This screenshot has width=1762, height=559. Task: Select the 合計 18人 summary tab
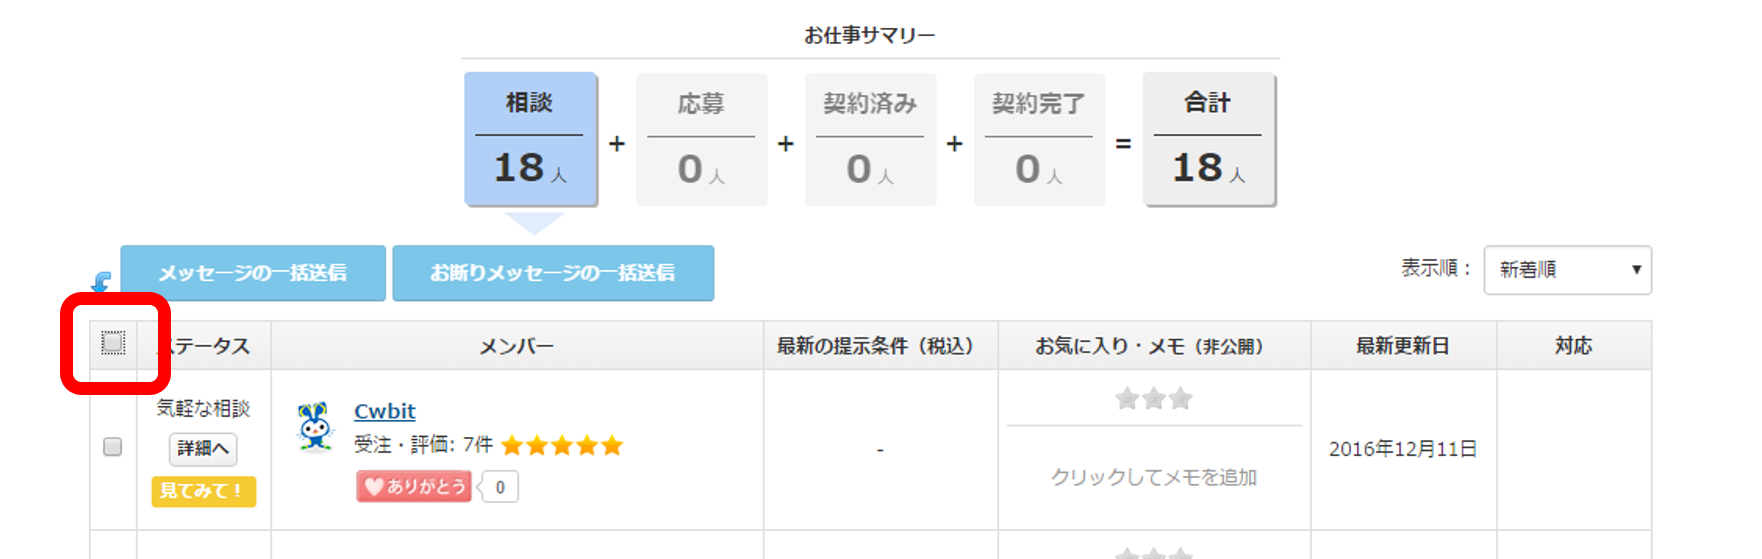point(1208,140)
